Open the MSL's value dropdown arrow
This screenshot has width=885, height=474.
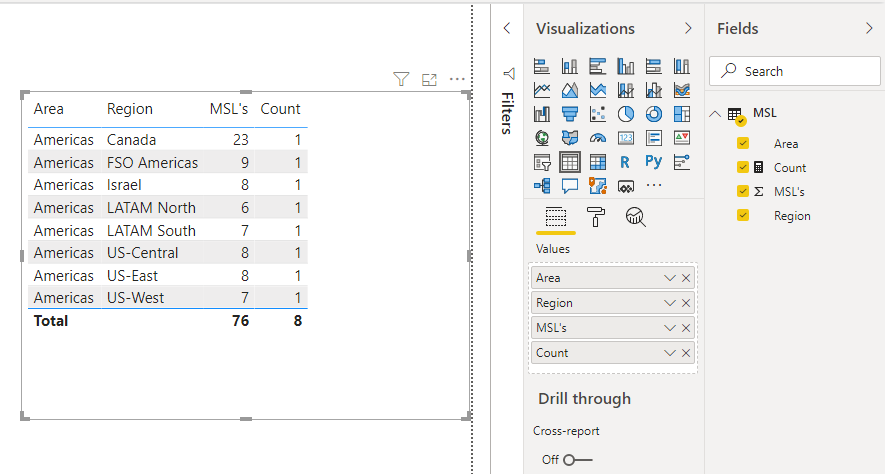tap(669, 328)
